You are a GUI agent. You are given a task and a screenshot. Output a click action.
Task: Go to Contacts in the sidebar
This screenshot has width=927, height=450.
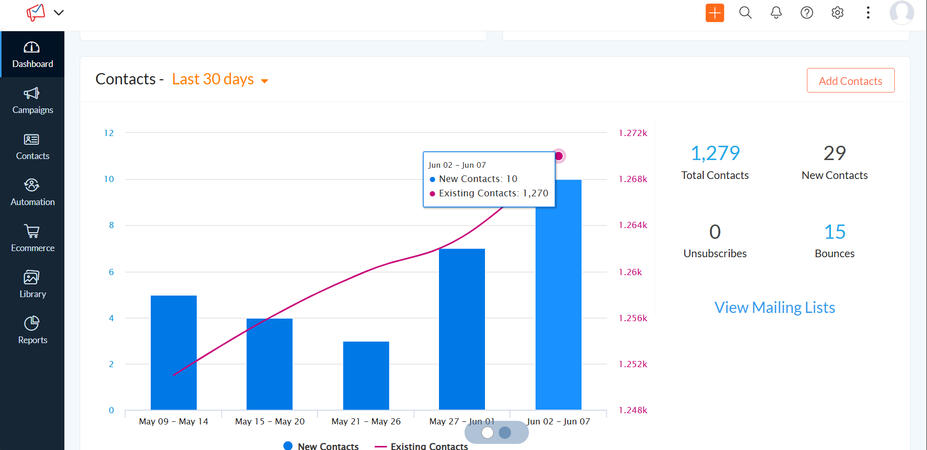pos(32,147)
